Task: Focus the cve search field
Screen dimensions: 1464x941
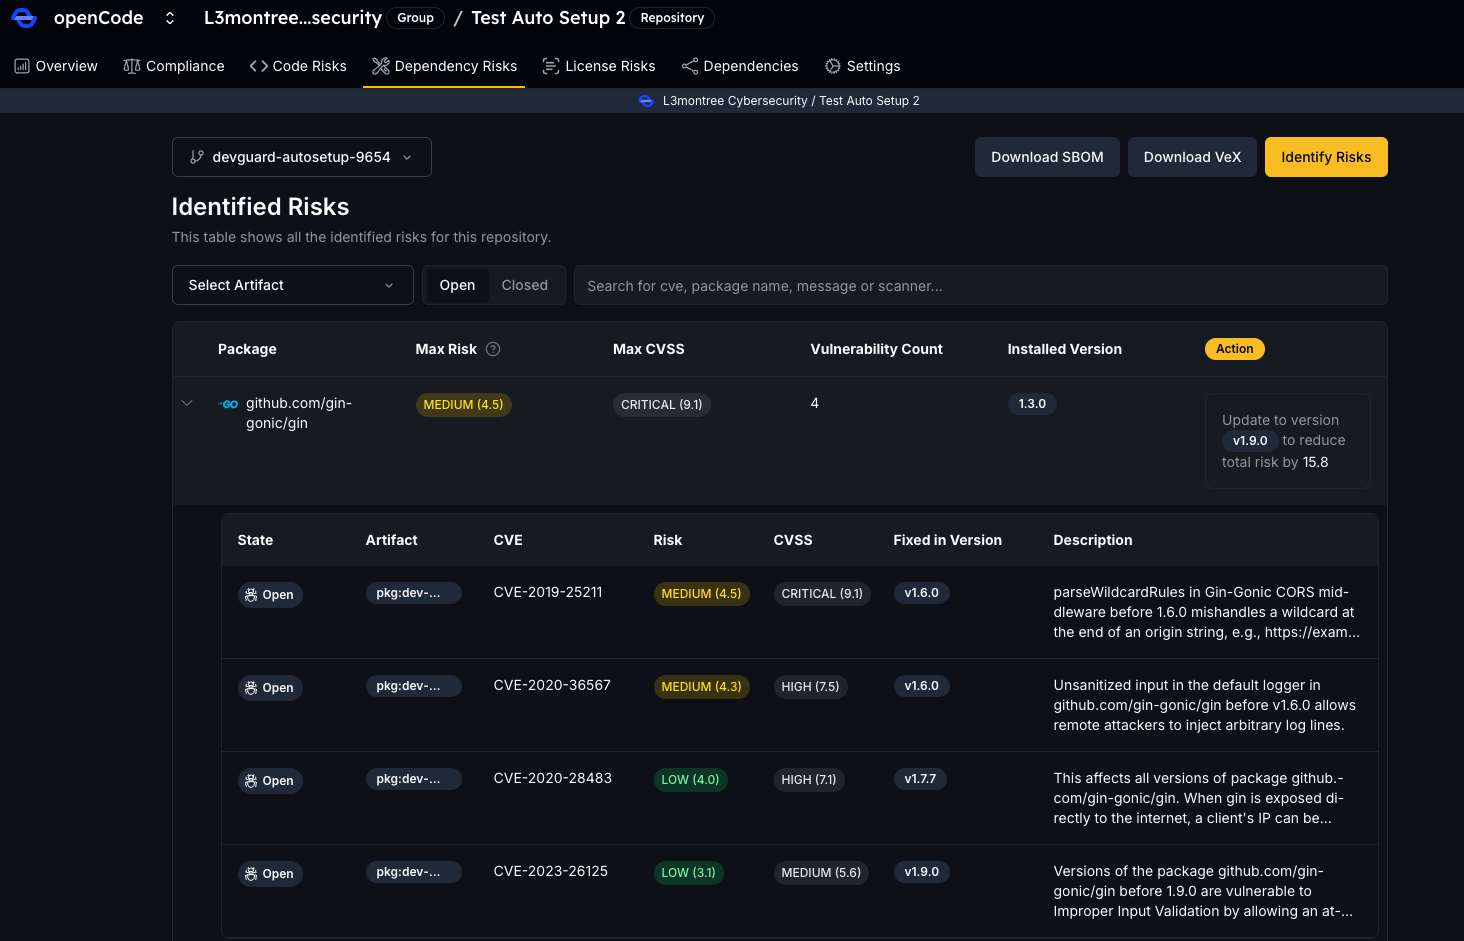Action: (980, 285)
